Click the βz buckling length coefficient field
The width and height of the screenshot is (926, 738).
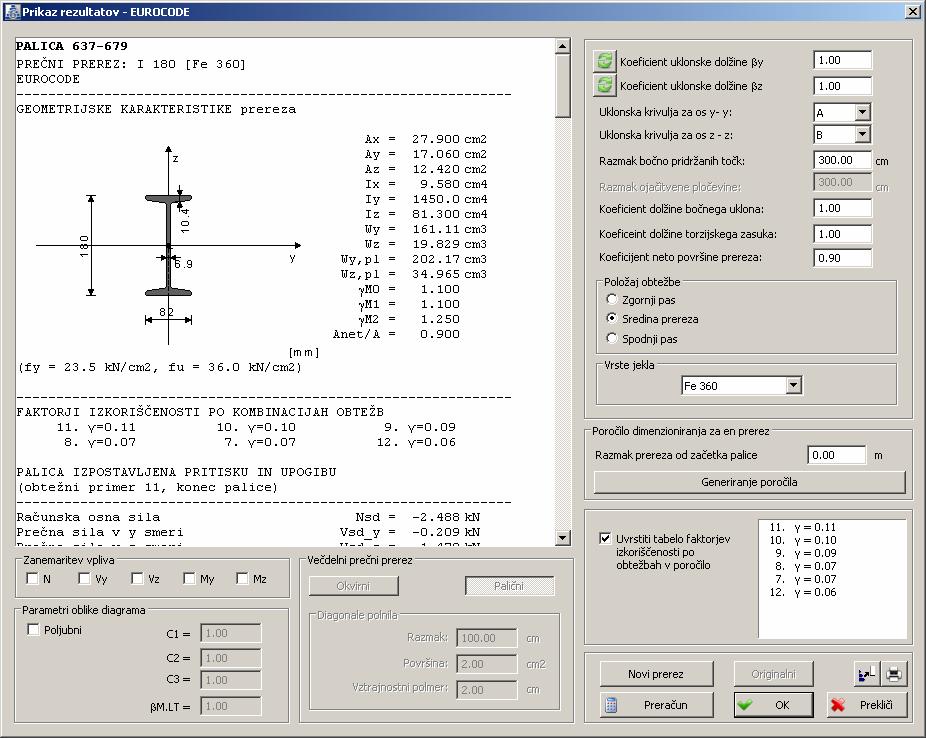click(842, 86)
